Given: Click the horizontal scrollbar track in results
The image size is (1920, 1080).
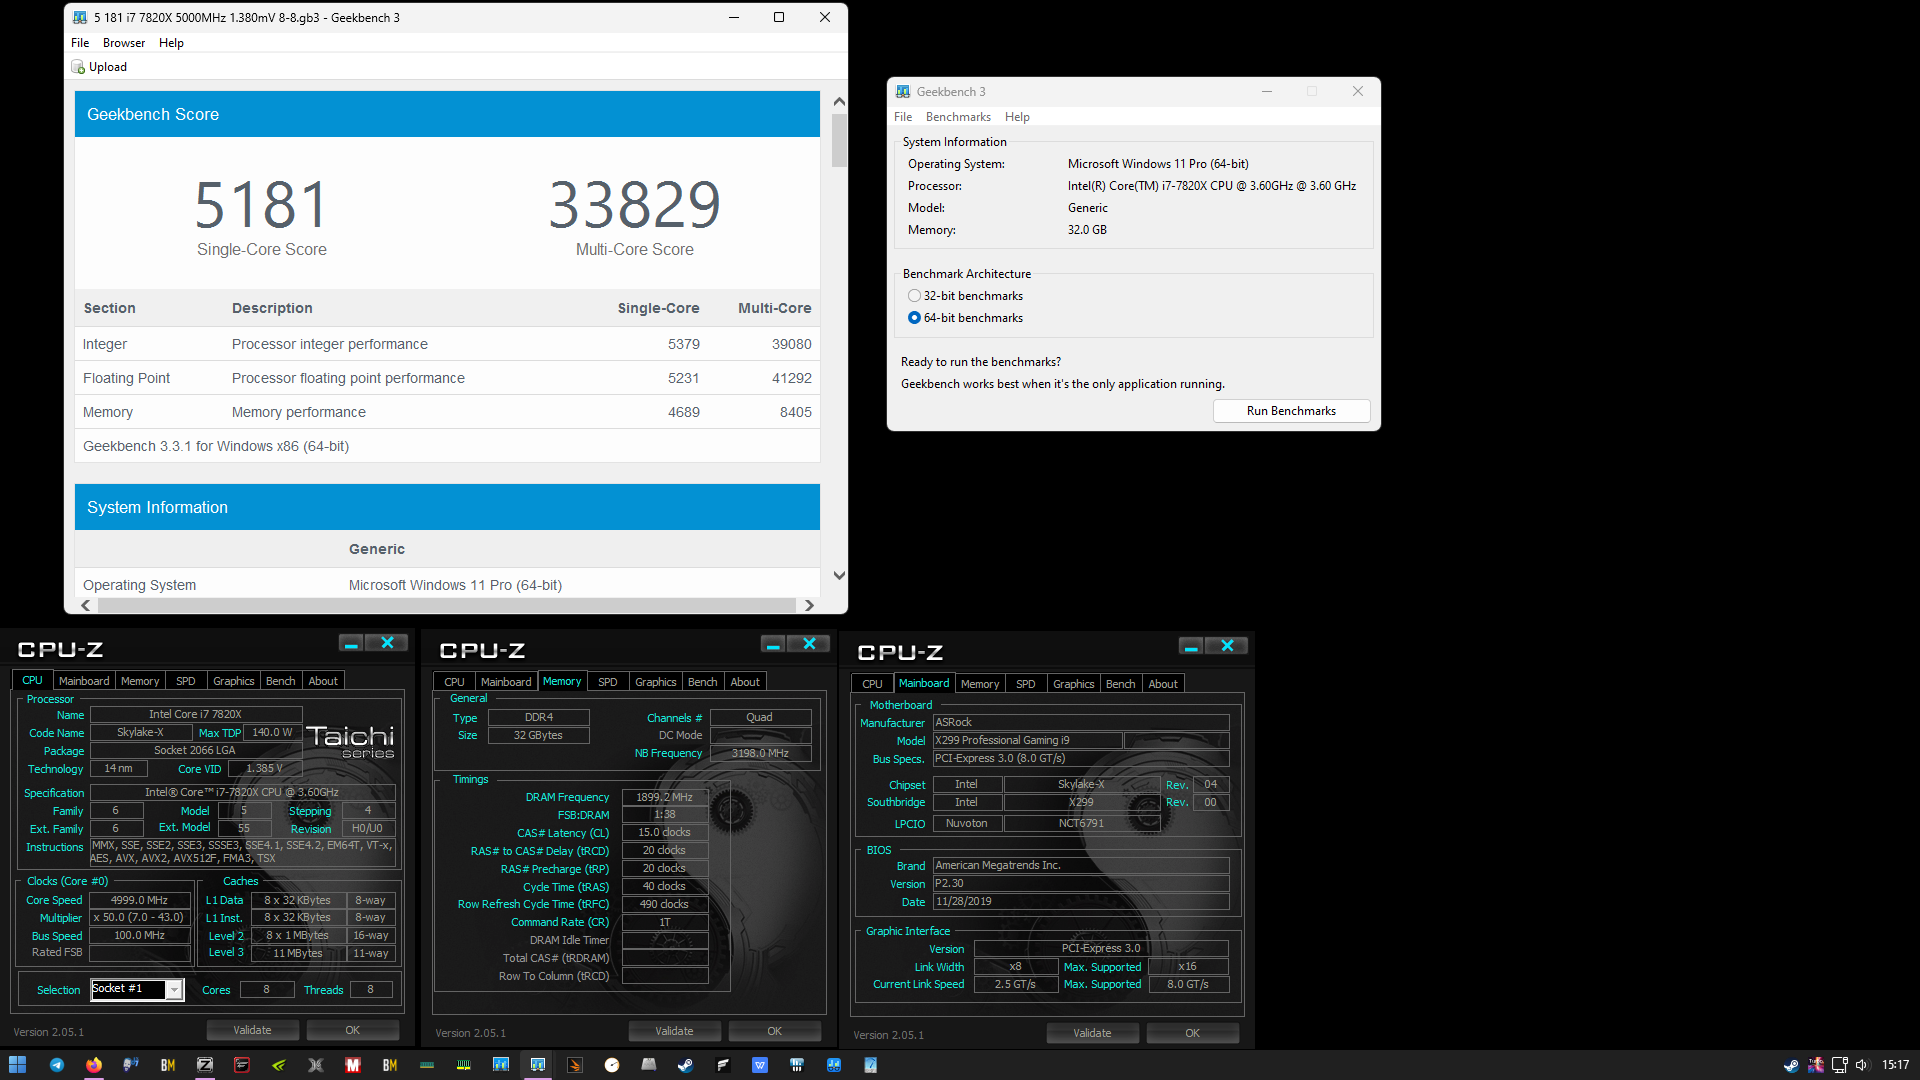Looking at the screenshot, I should (447, 605).
